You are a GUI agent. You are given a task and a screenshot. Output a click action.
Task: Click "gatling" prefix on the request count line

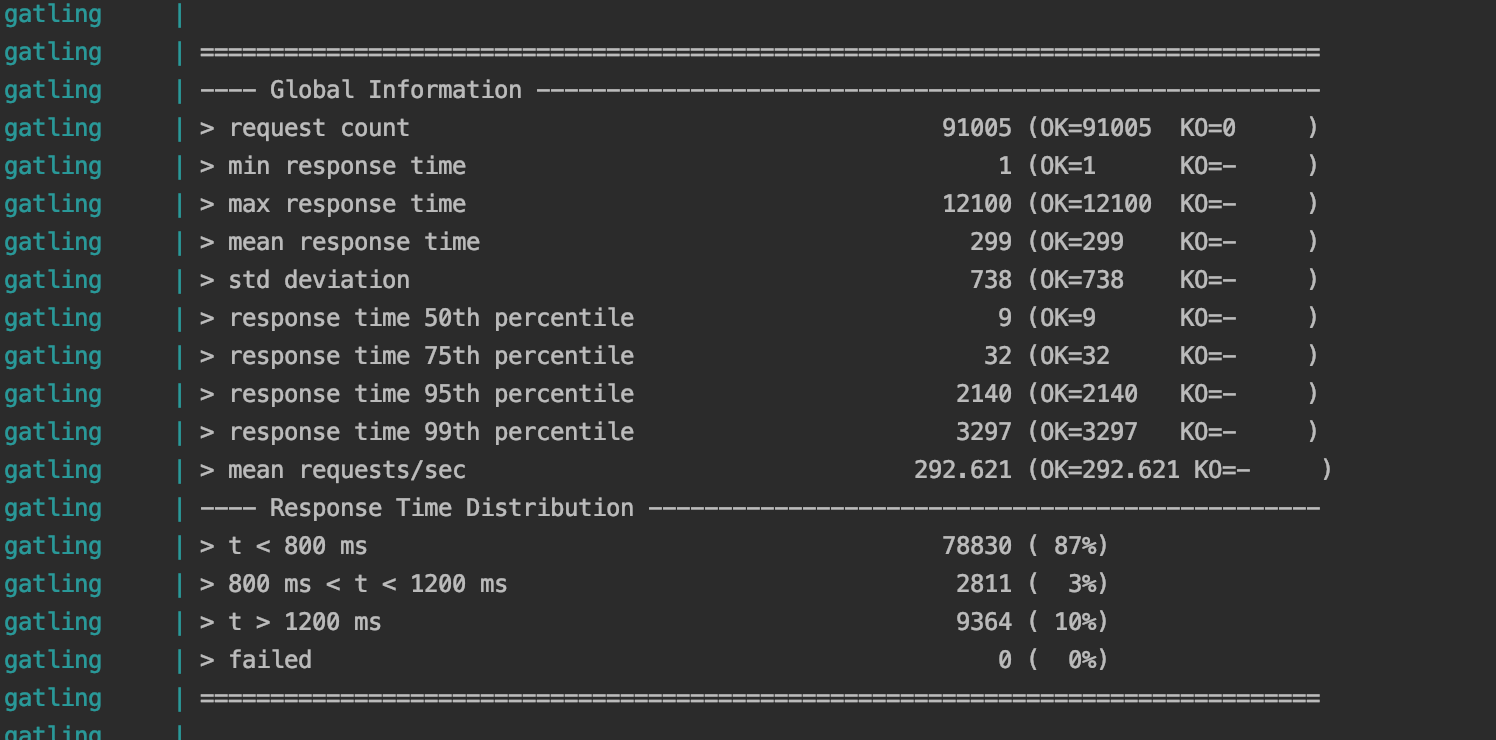tap(53, 128)
